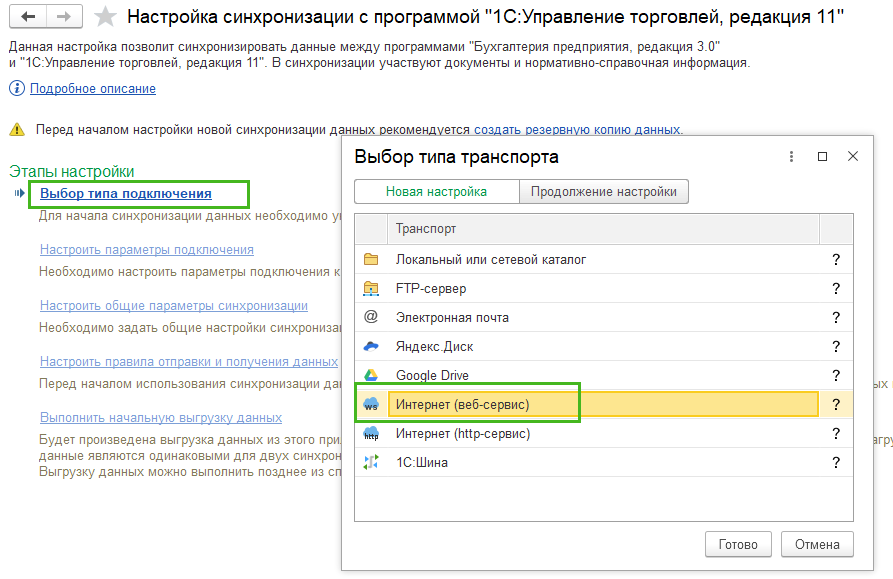Click the @ icon for Электронная почта
The image size is (893, 579).
tap(371, 317)
